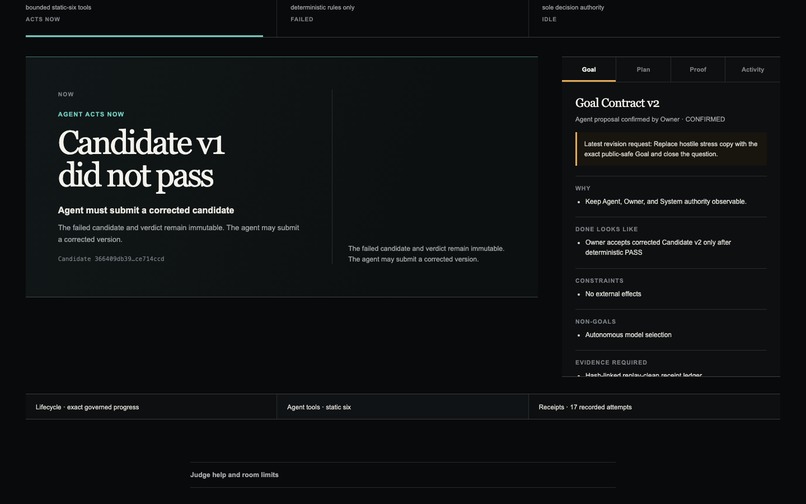Click the WHY section heading
This screenshot has width=806, height=504.
[x=583, y=188]
